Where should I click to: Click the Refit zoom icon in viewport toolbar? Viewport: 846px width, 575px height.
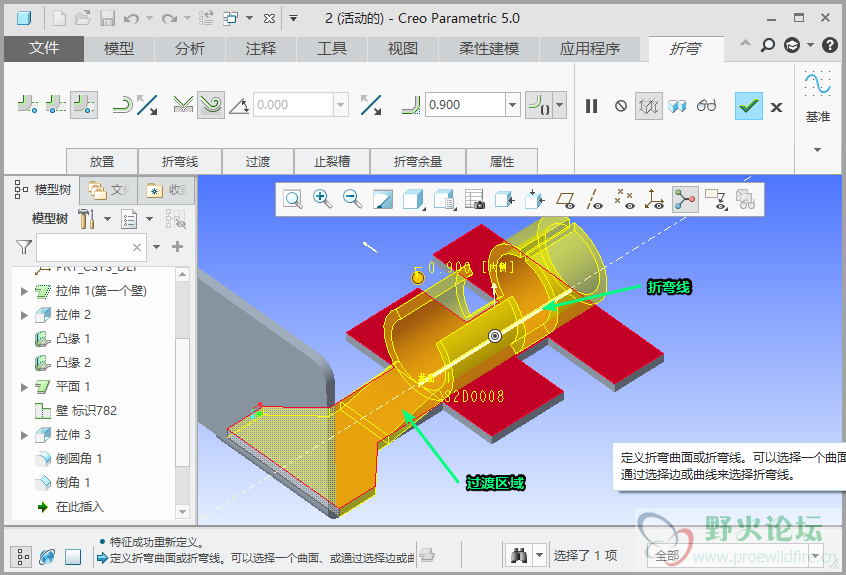coord(293,200)
